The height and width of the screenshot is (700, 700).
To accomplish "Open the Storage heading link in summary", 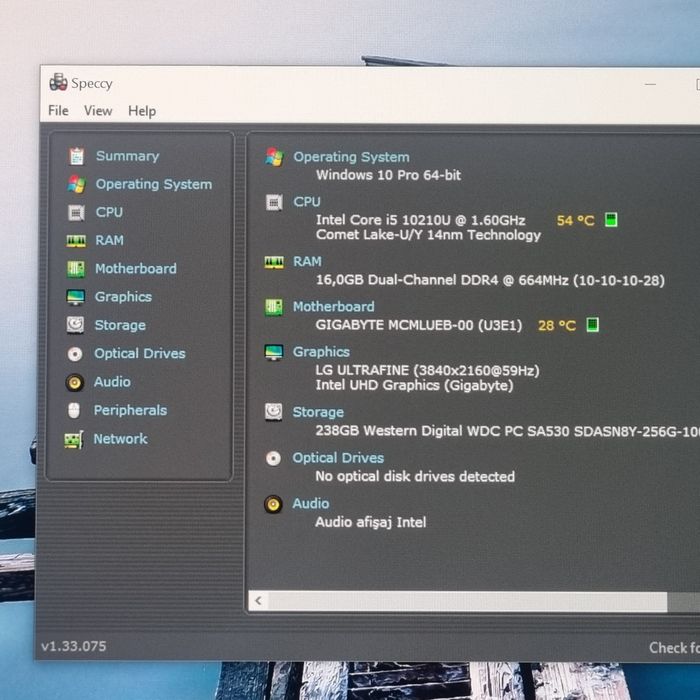I will (318, 412).
